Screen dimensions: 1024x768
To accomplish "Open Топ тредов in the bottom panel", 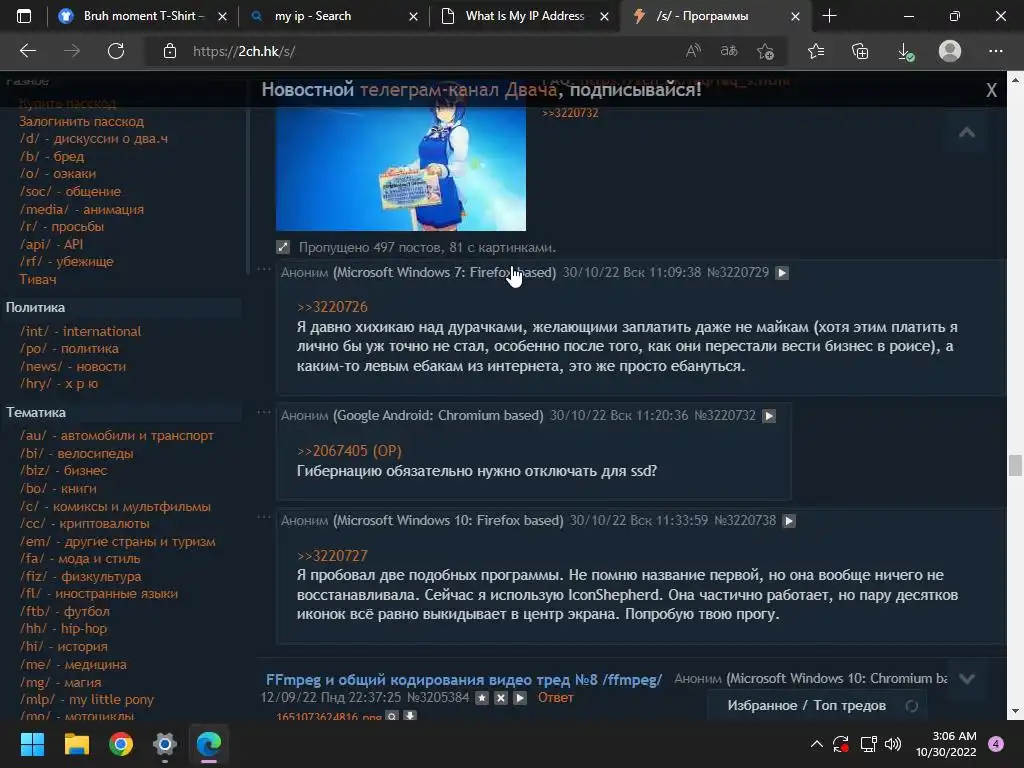I will [850, 705].
